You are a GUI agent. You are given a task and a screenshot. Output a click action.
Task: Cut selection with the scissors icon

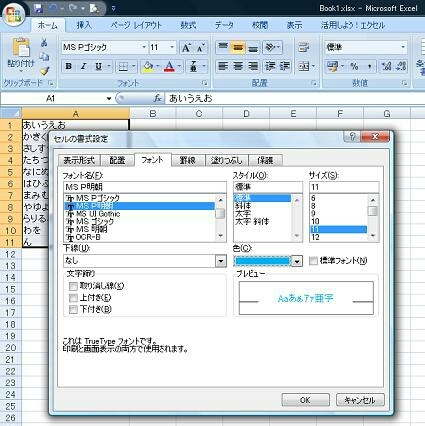click(x=44, y=42)
